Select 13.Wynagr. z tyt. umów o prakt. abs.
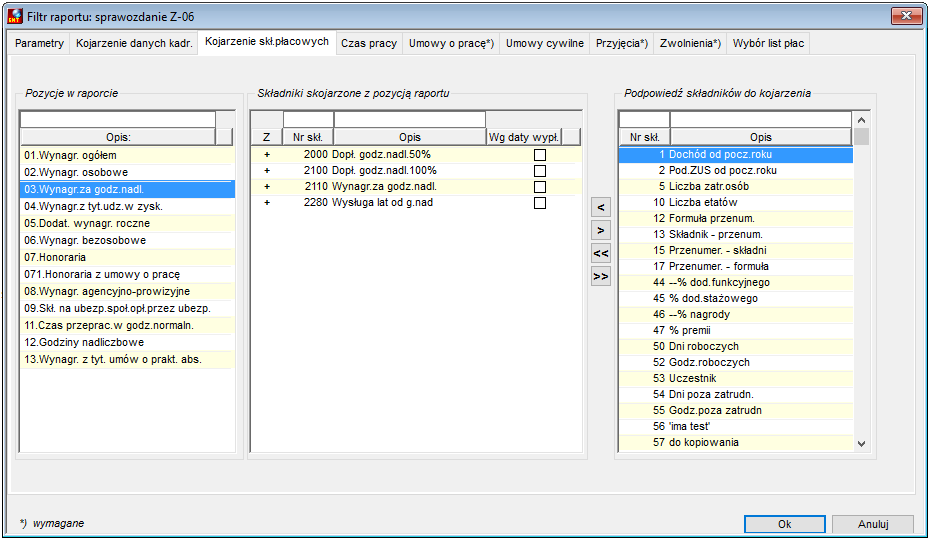Screen dimensions: 929x540 [x=127, y=359]
